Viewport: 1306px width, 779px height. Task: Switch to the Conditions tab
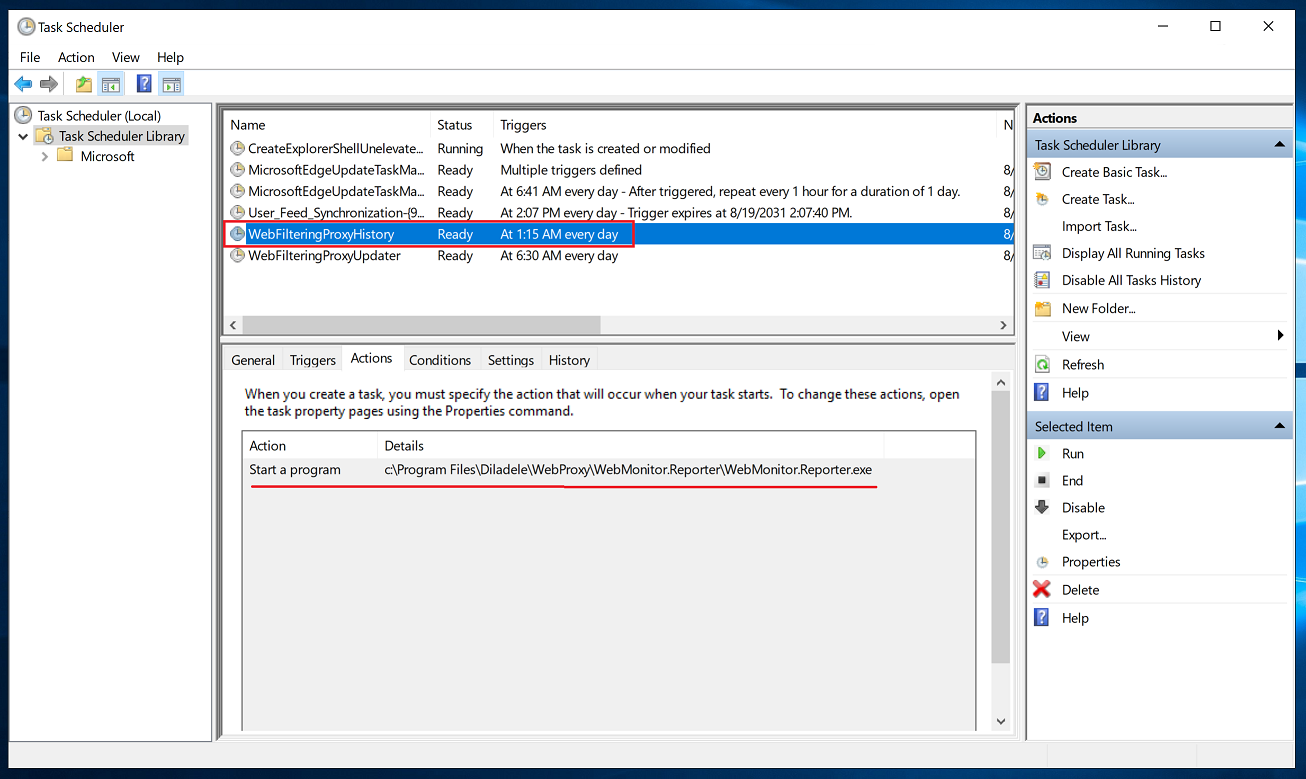[440, 360]
